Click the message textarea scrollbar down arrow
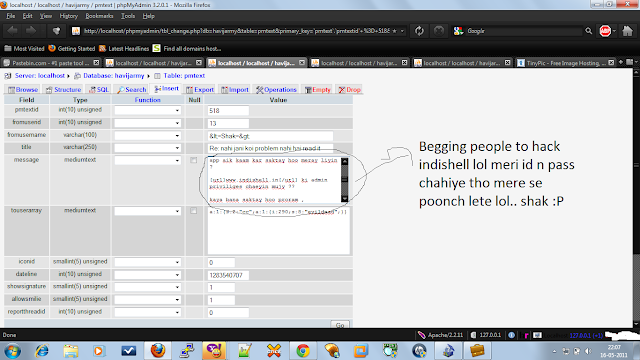This screenshot has width=640, height=360. (x=344, y=199)
